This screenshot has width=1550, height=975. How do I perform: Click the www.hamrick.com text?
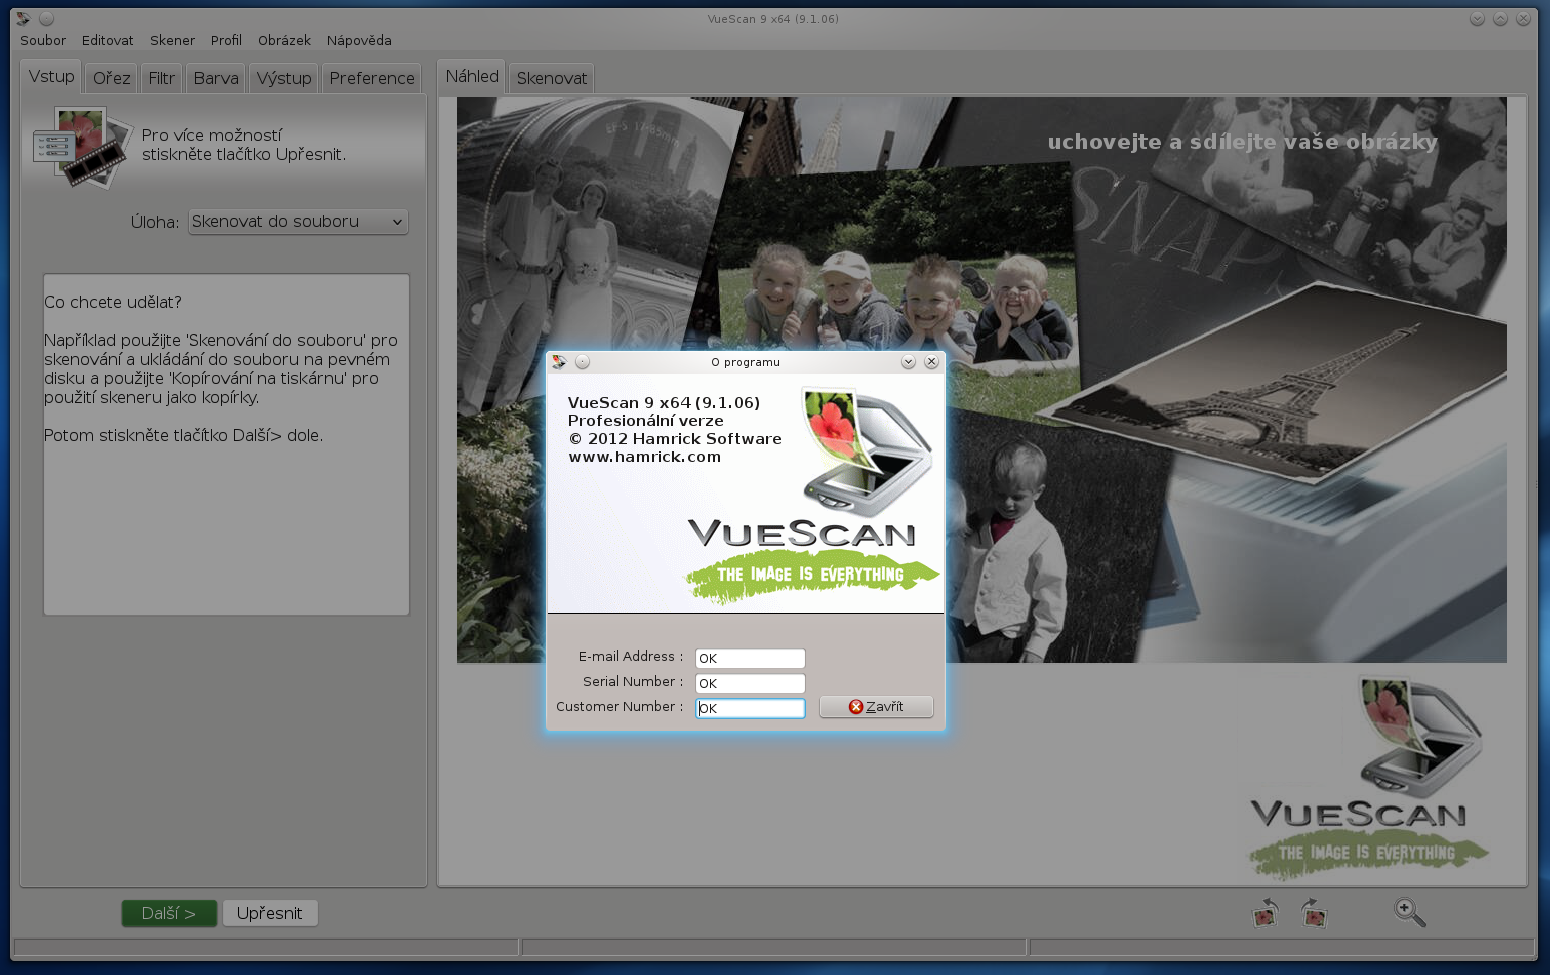(644, 457)
